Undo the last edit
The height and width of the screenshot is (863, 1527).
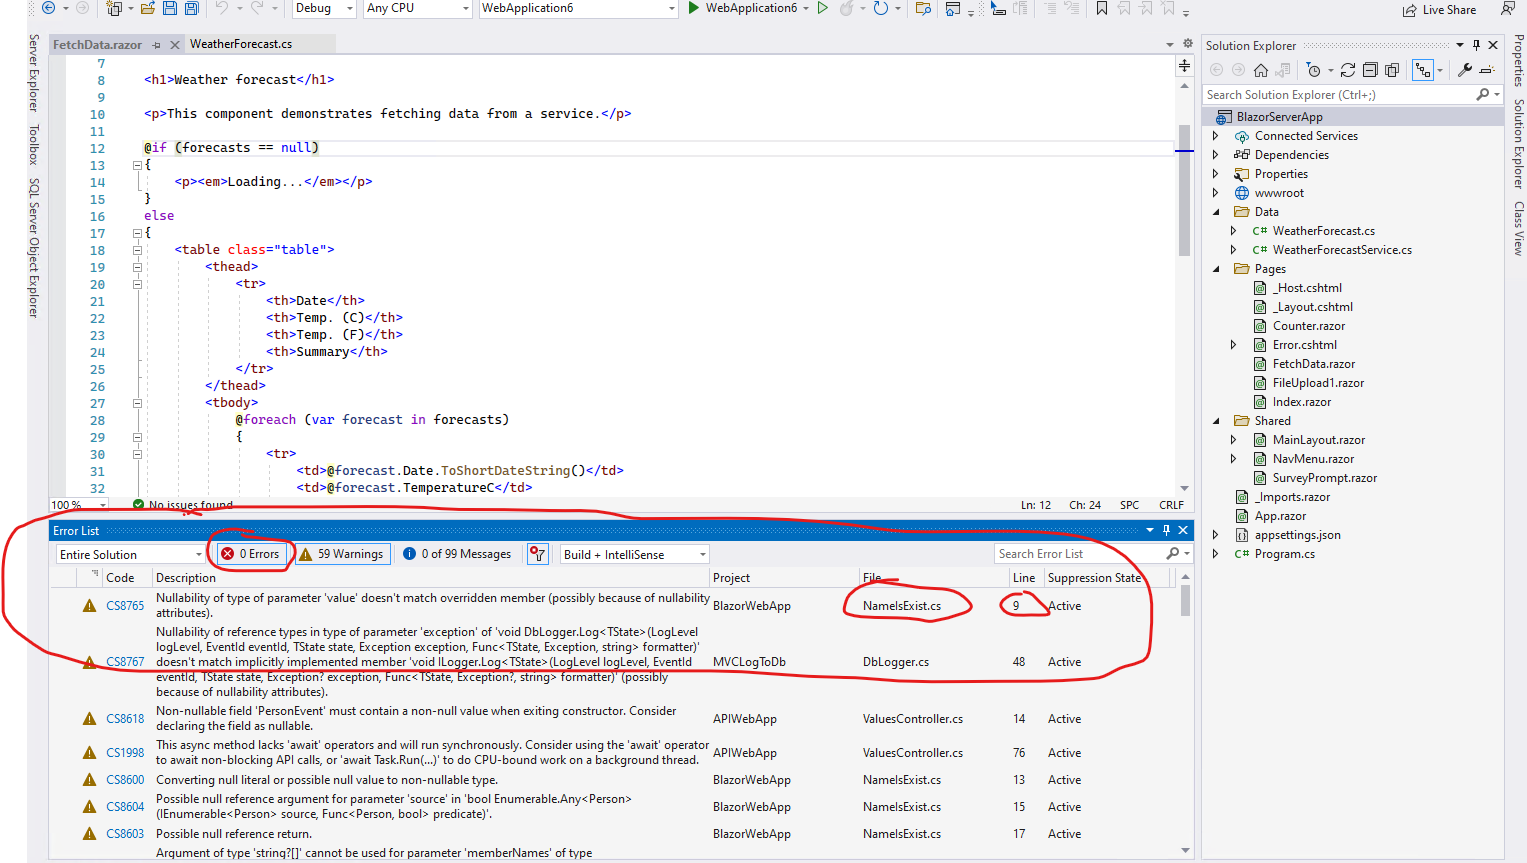coord(222,9)
